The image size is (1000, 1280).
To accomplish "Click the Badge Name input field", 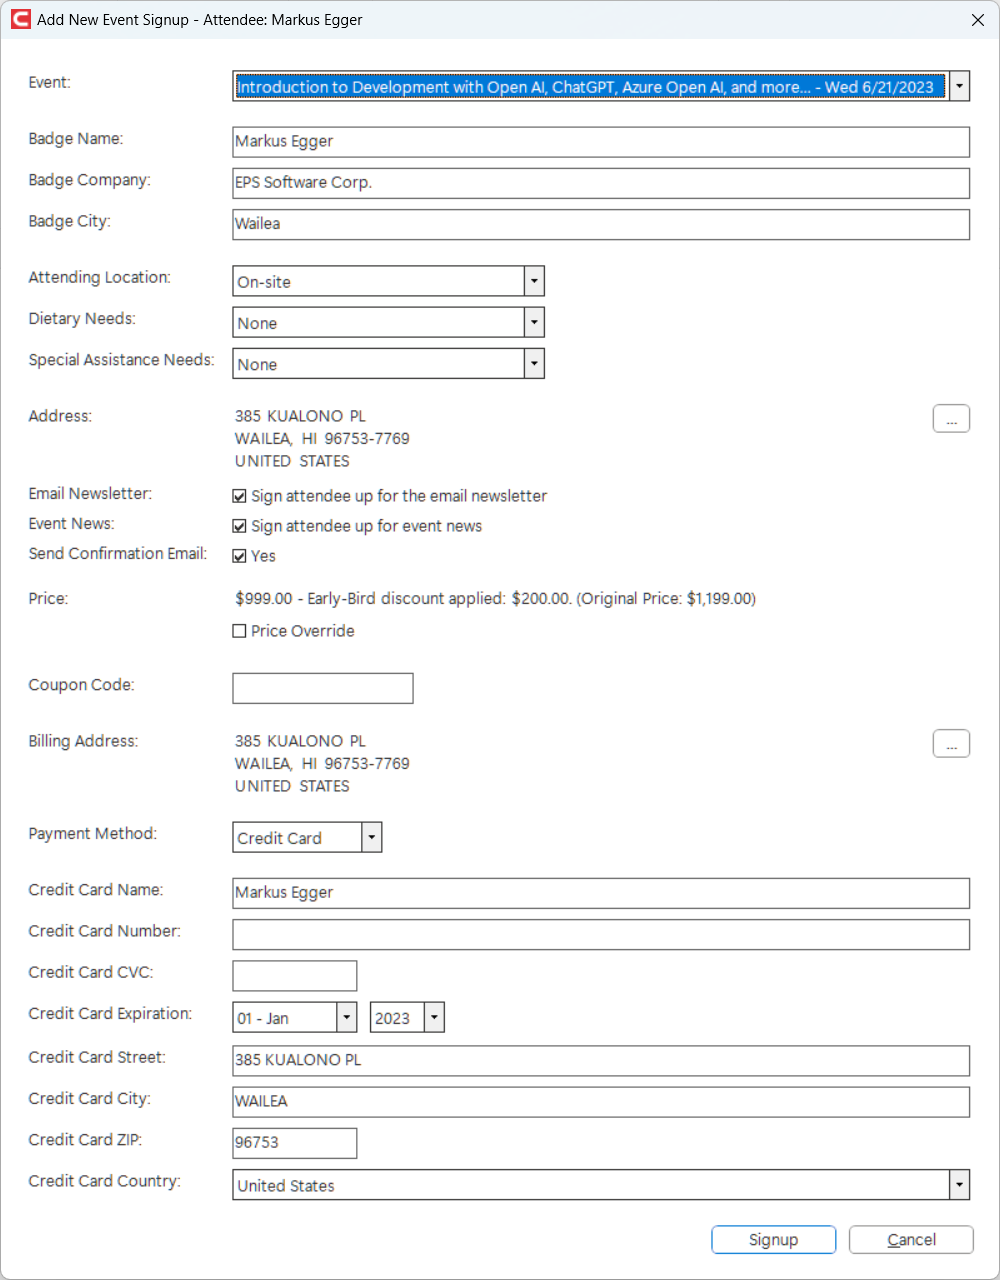I will pos(601,142).
